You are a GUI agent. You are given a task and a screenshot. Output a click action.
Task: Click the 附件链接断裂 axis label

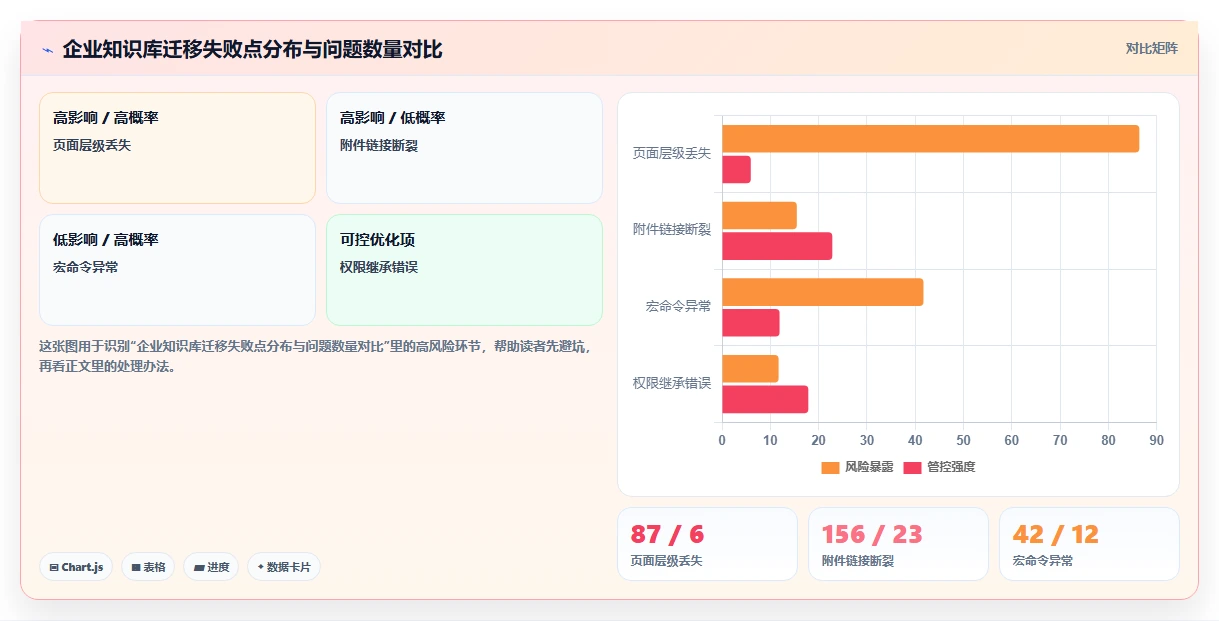tap(671, 230)
